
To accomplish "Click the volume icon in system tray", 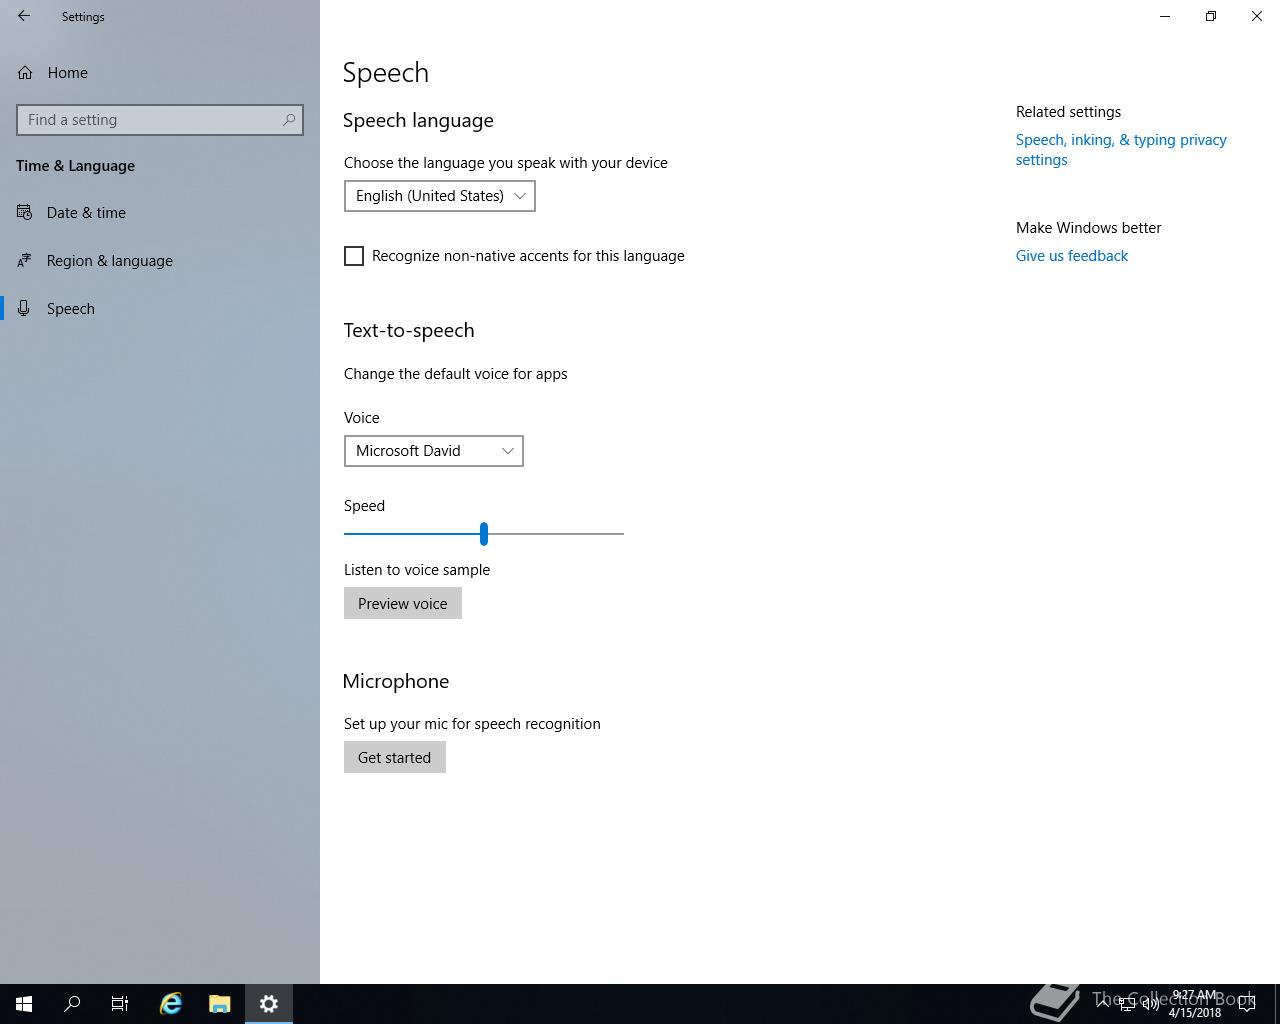I will click(1150, 1004).
